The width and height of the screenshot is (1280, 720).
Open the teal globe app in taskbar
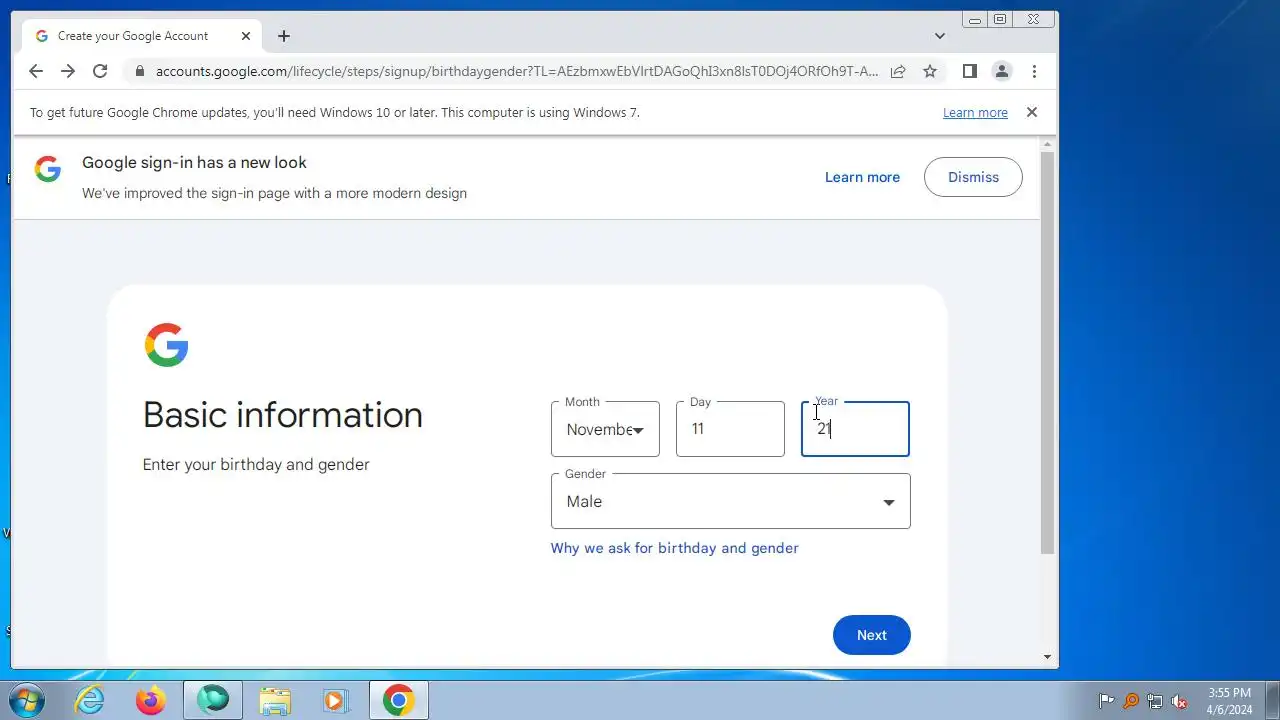point(213,701)
